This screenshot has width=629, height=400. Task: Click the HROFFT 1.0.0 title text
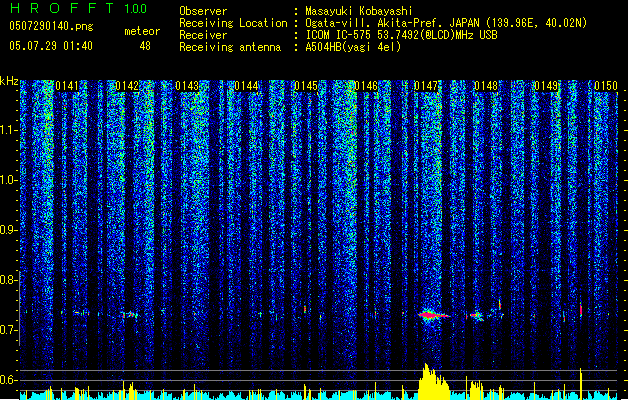pyautogui.click(x=78, y=8)
